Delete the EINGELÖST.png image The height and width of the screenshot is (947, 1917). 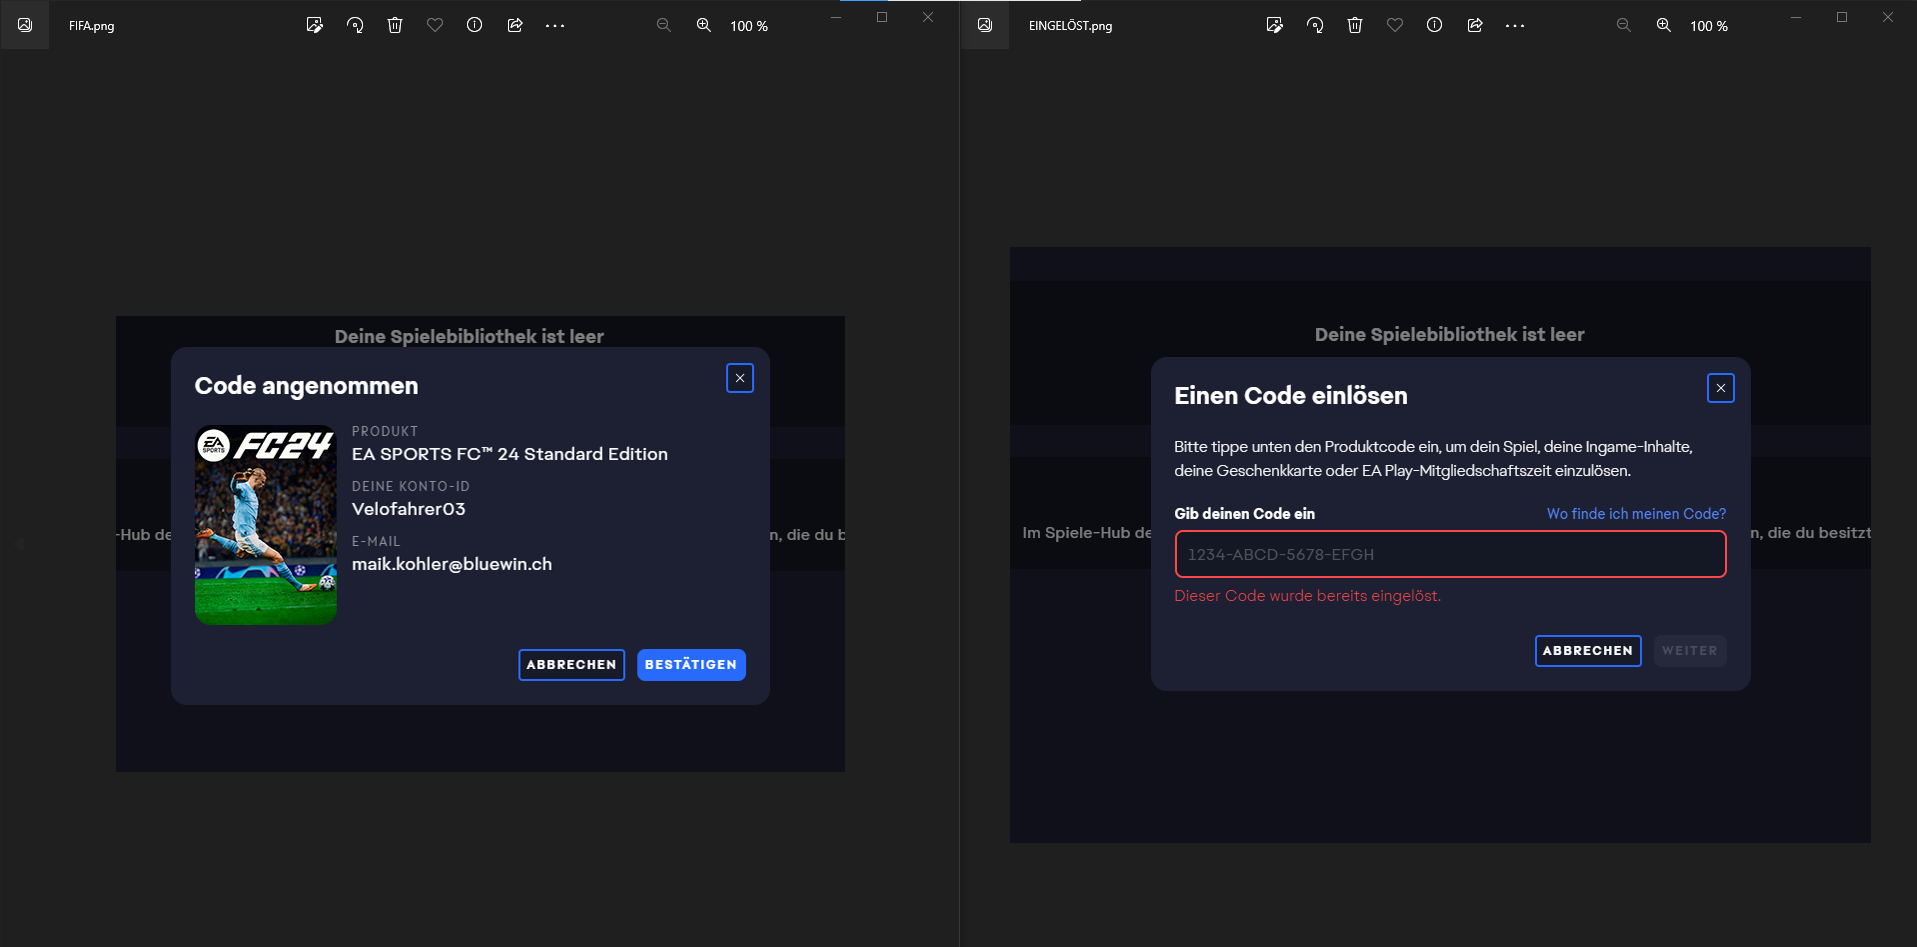point(1355,26)
